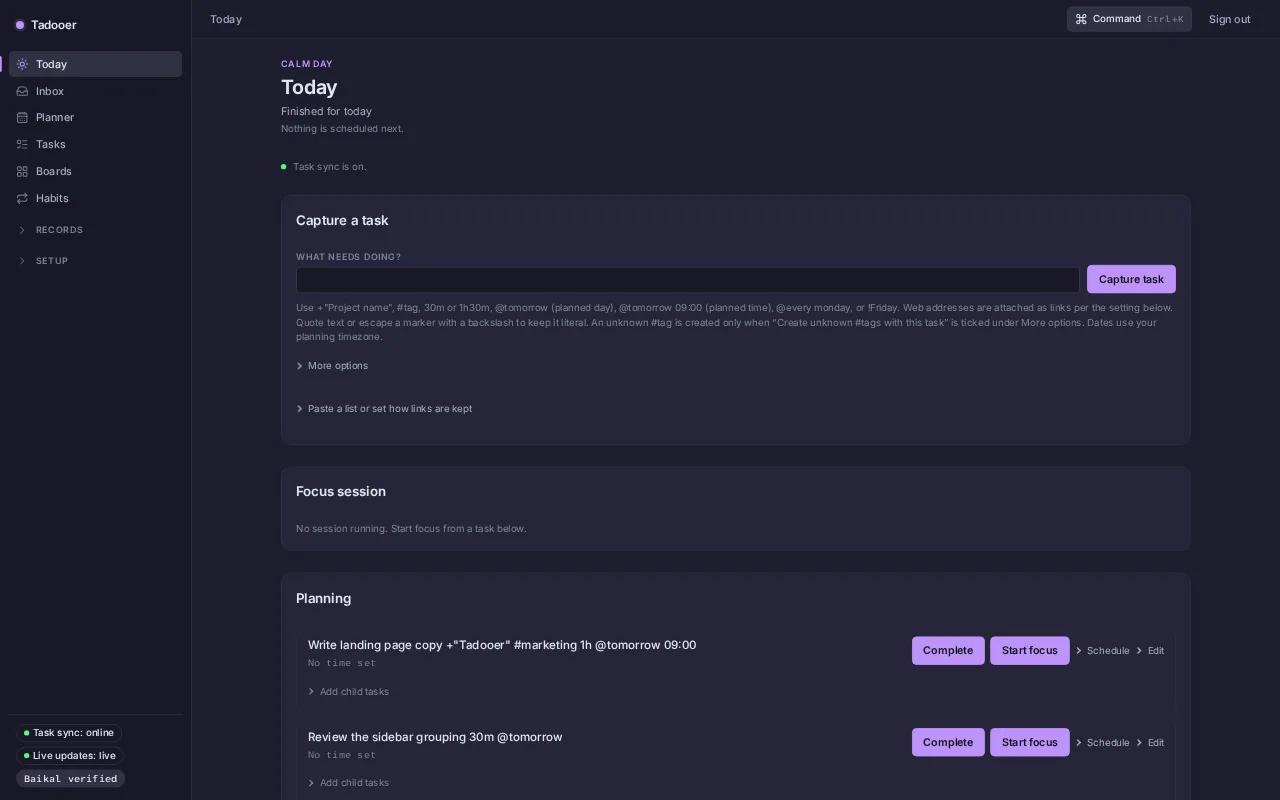1280x800 pixels.
Task: Click the Inbox tray icon
Action: tap(22, 91)
